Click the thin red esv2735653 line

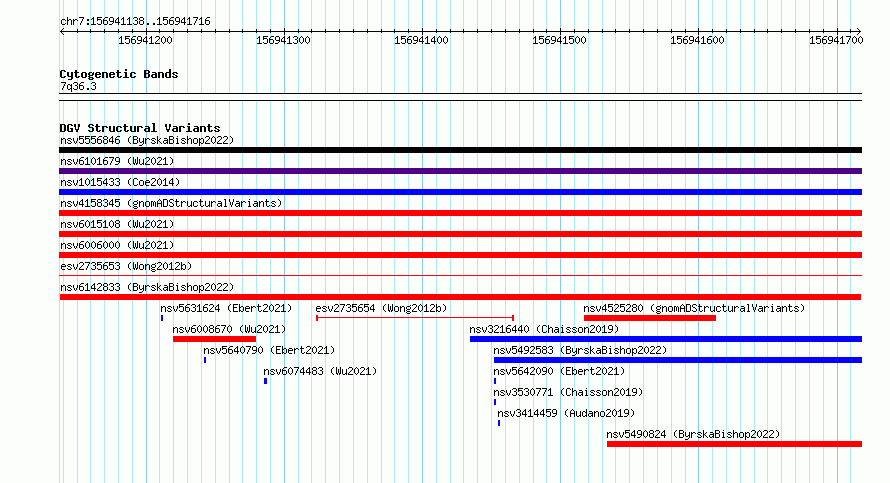(x=460, y=276)
